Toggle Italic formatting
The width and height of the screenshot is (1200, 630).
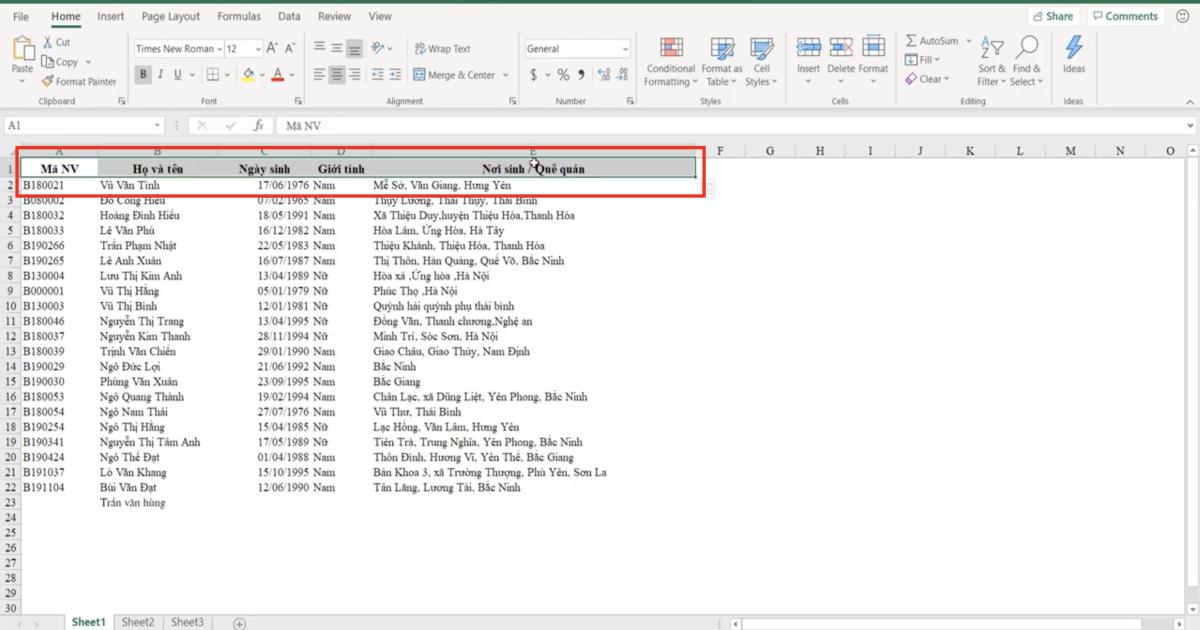160,75
